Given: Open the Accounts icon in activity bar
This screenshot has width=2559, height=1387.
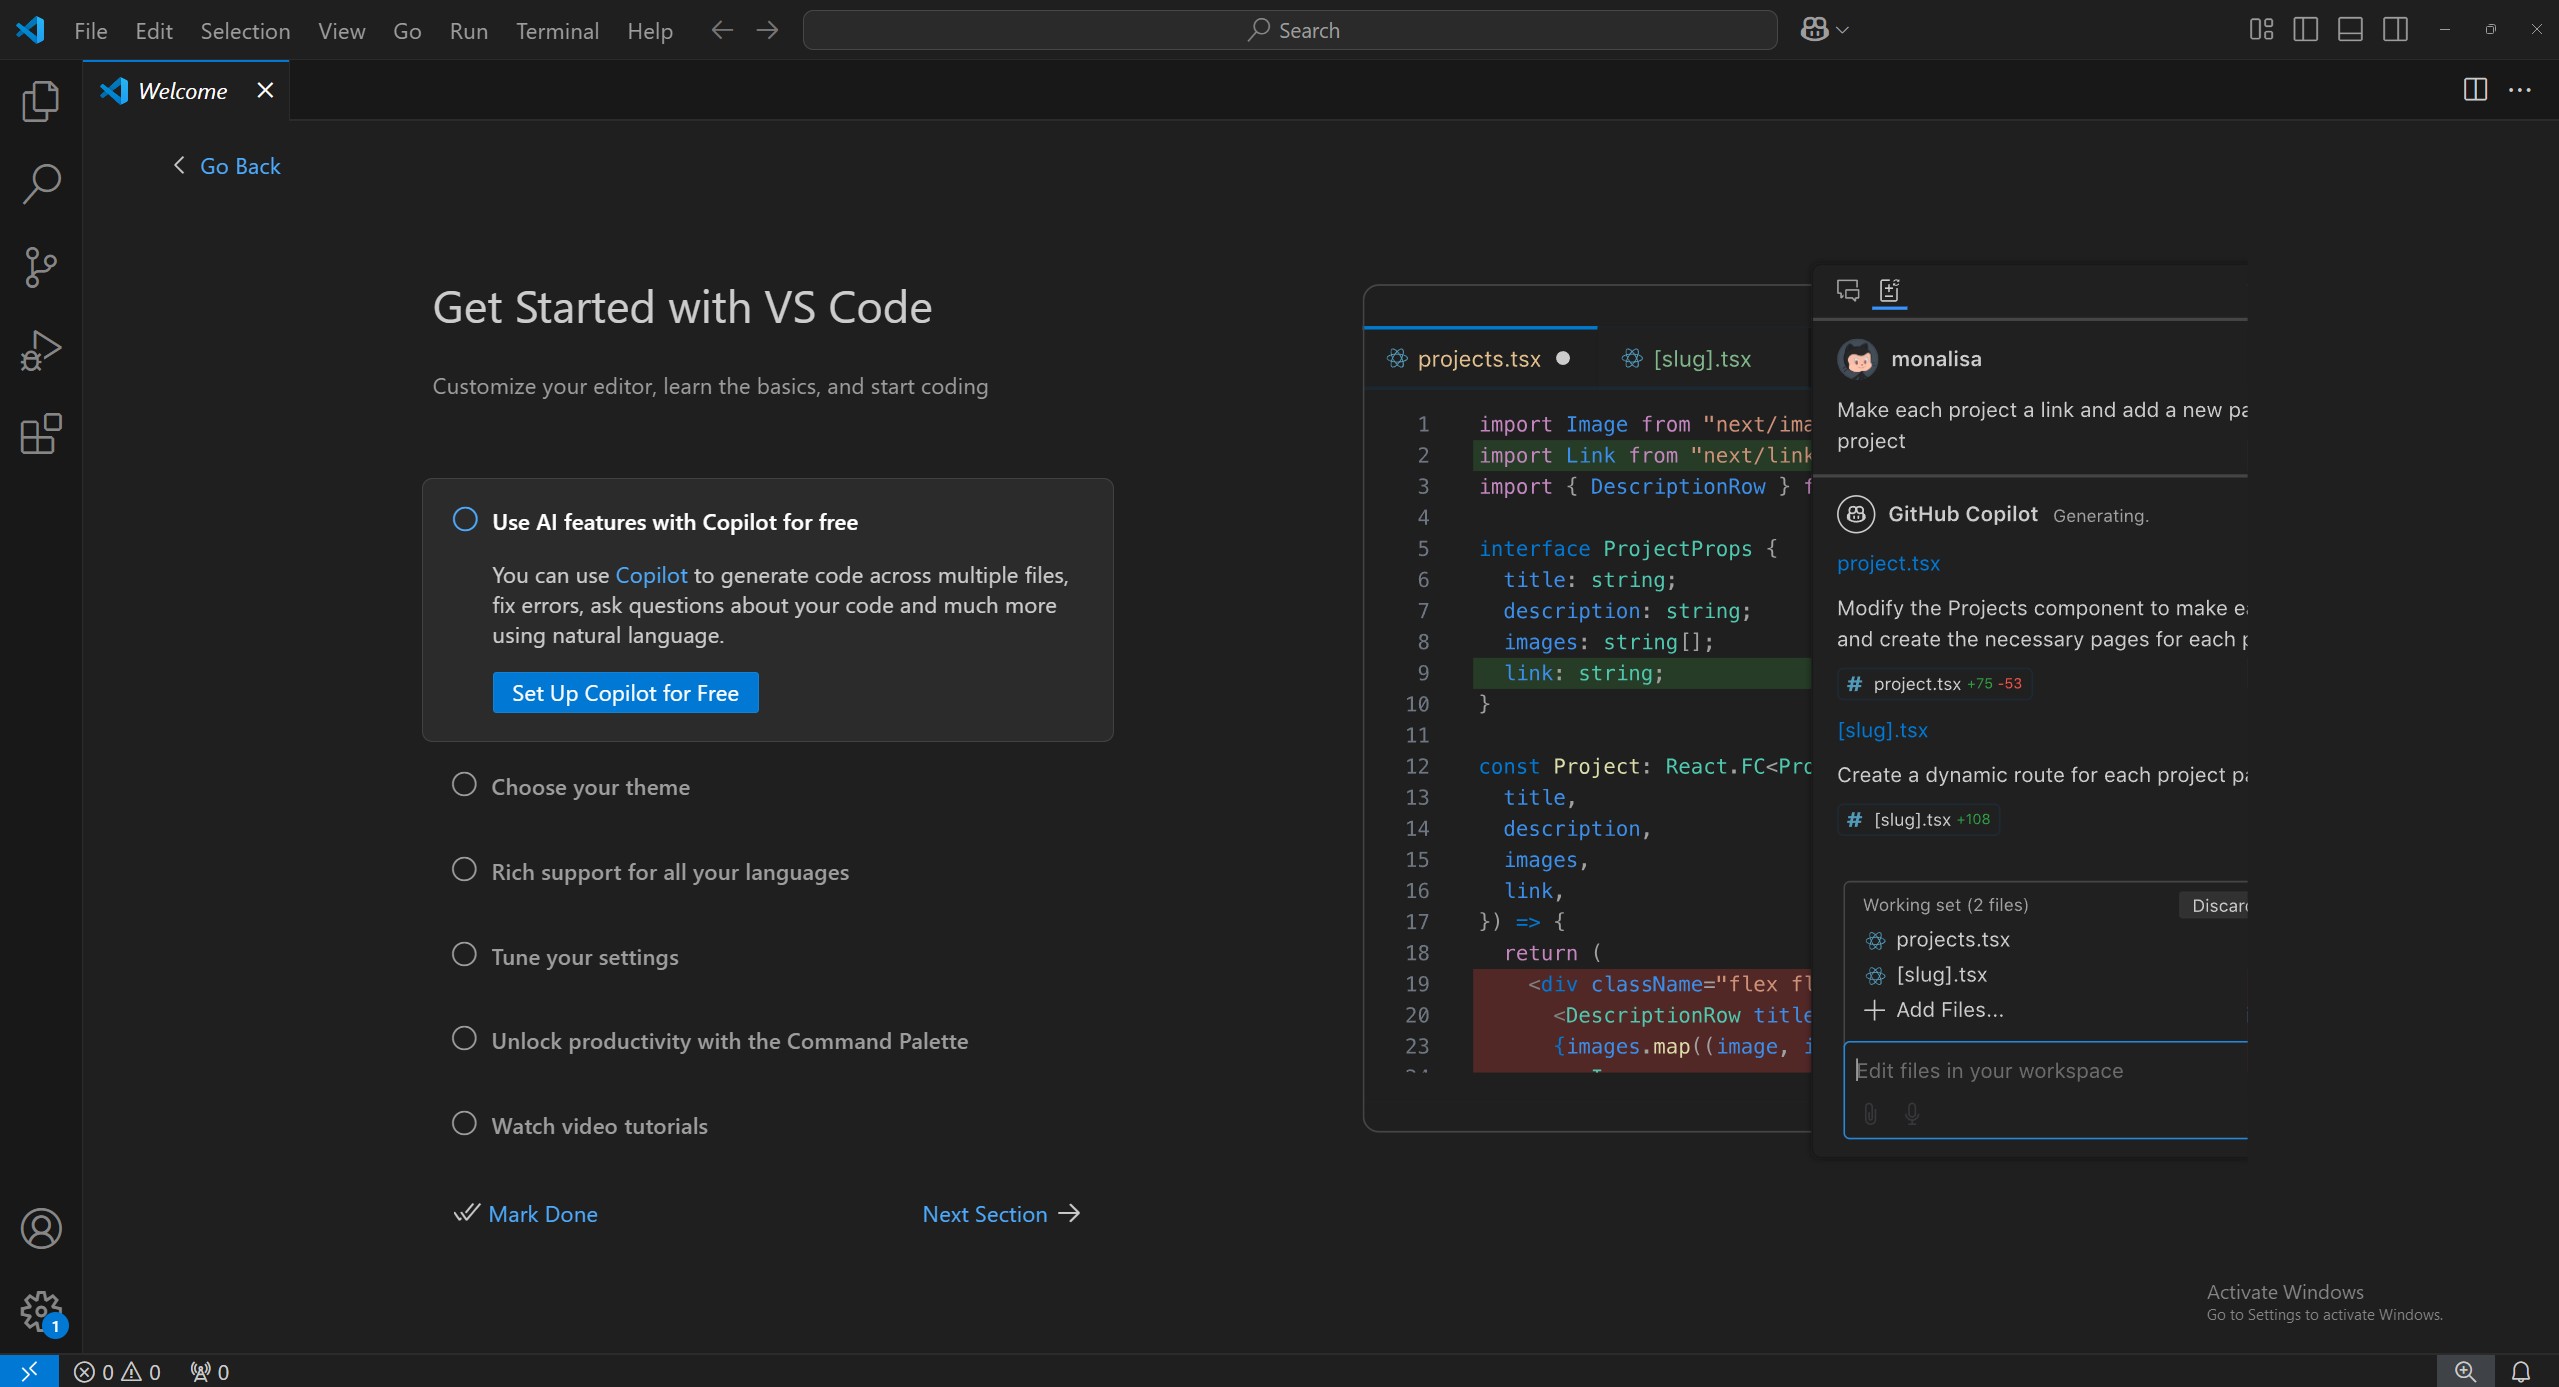Looking at the screenshot, I should [40, 1228].
